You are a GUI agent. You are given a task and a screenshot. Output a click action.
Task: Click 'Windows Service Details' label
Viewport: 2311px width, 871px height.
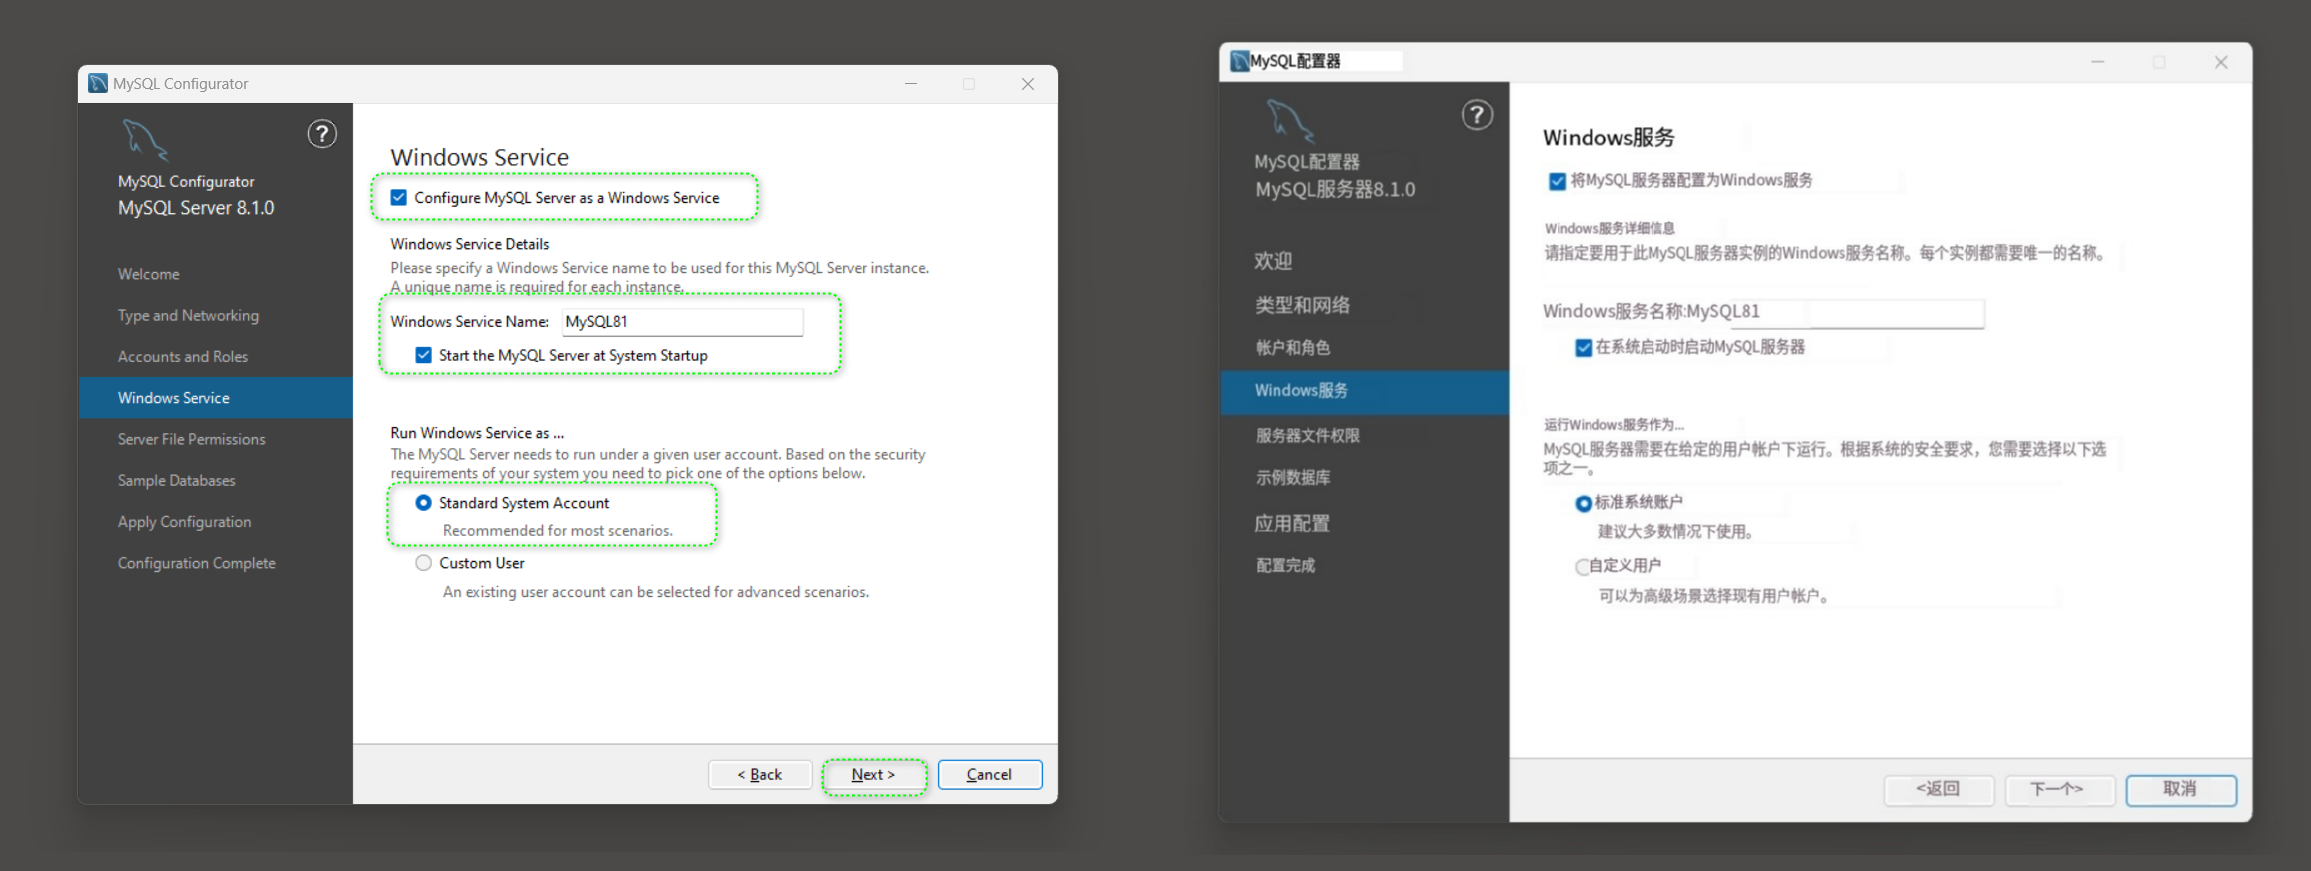pyautogui.click(x=470, y=244)
